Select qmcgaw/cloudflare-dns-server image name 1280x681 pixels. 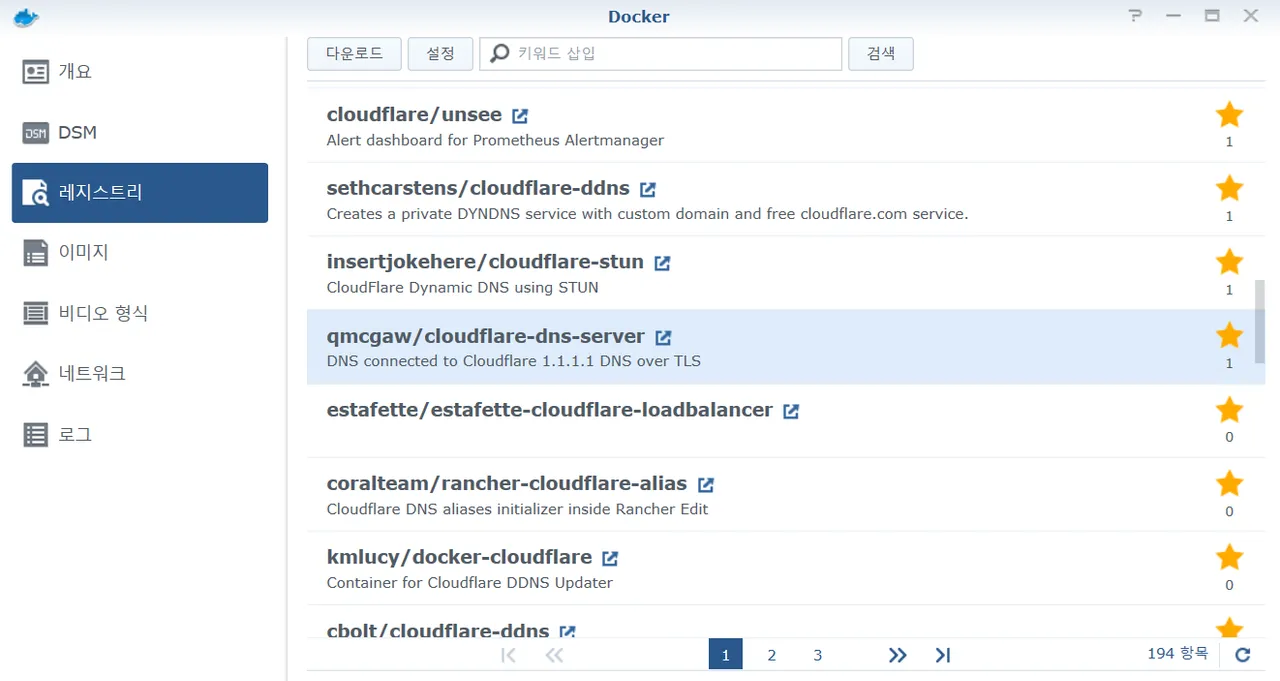tap(486, 336)
